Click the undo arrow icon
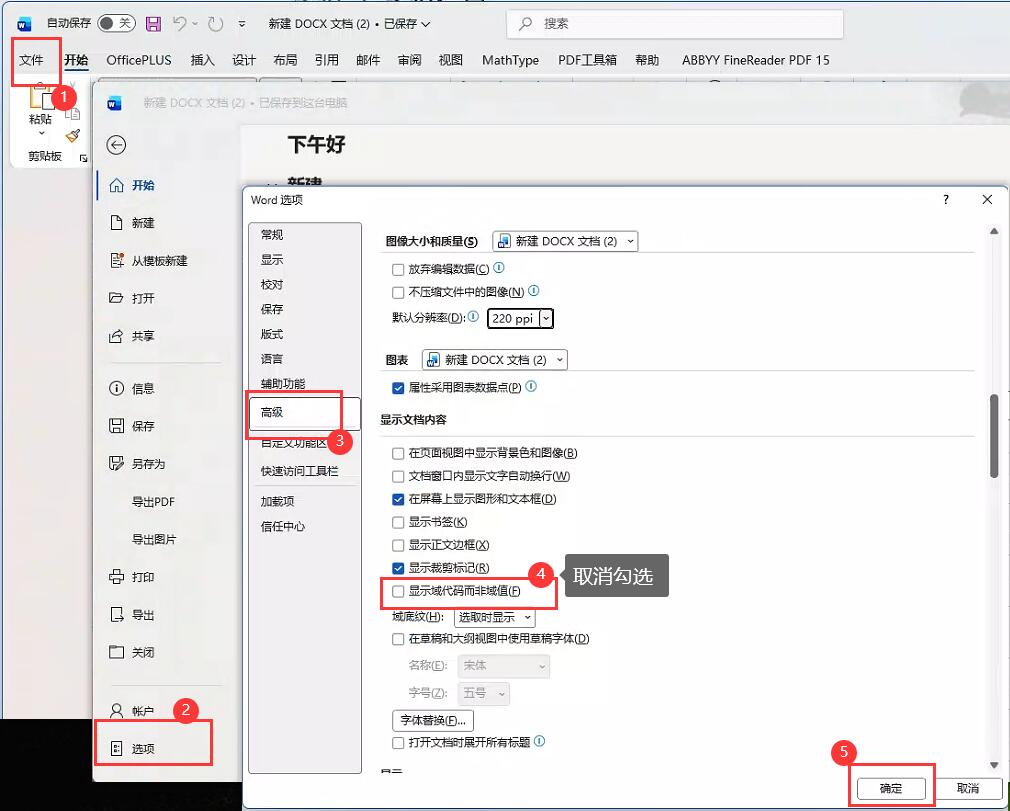The image size is (1010, 811). tap(180, 23)
